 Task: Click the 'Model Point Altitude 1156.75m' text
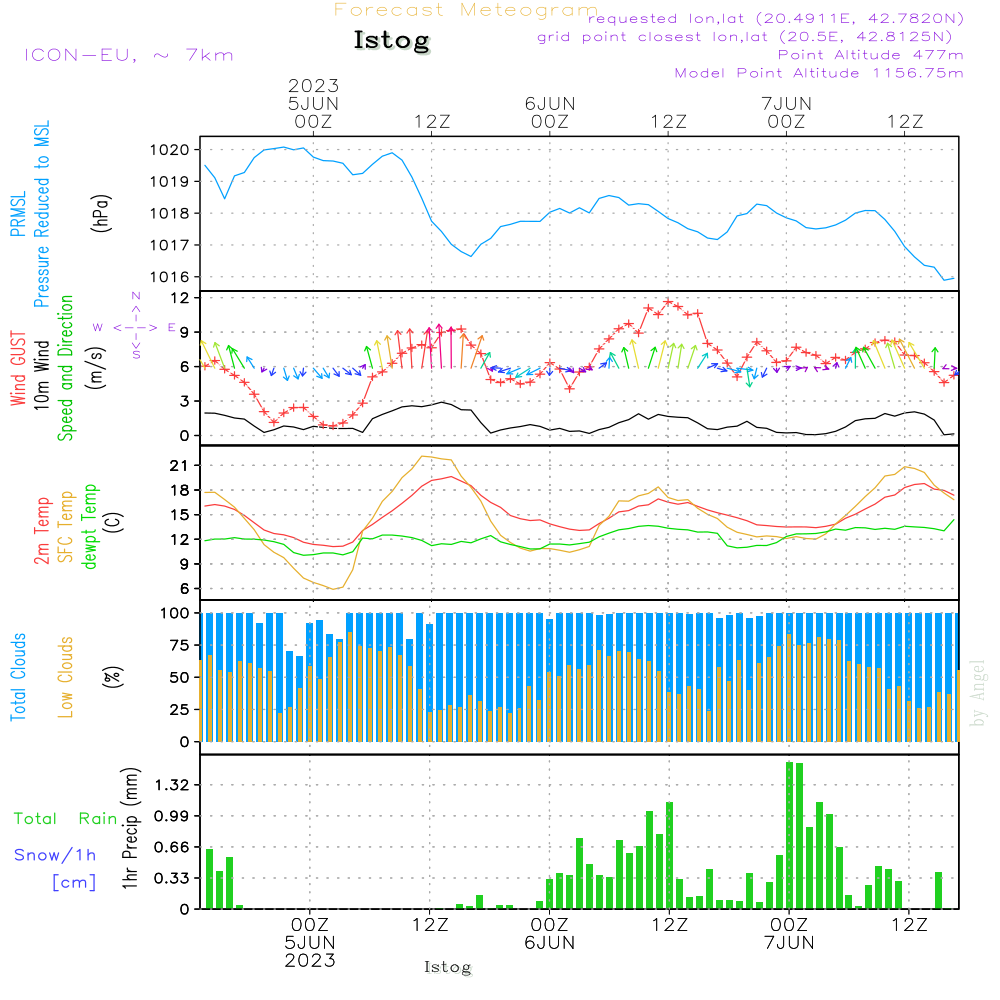click(819, 73)
